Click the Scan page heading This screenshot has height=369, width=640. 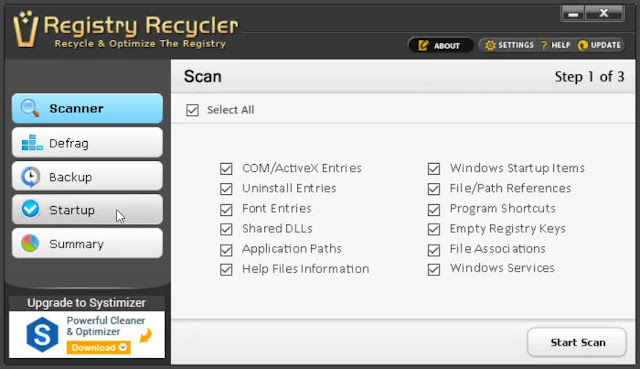click(x=203, y=76)
